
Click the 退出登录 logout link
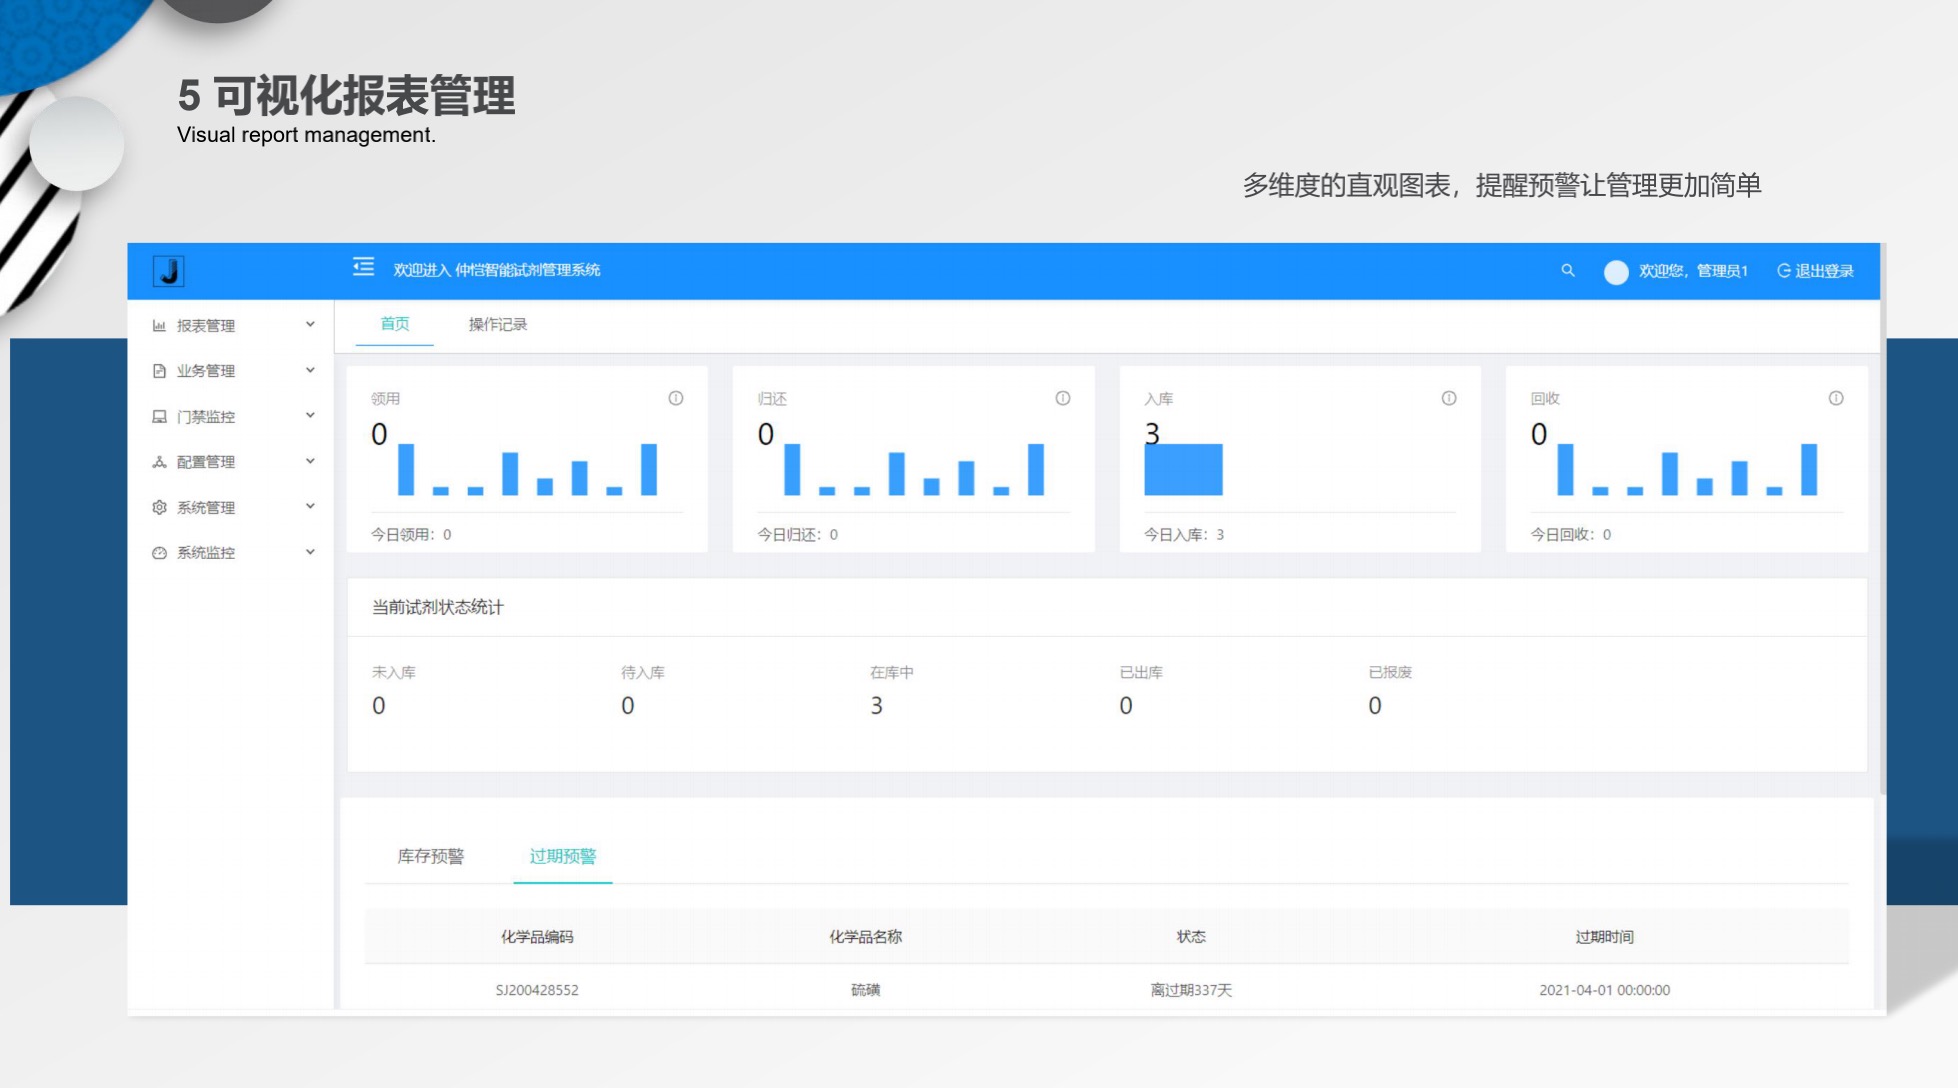pos(1815,271)
